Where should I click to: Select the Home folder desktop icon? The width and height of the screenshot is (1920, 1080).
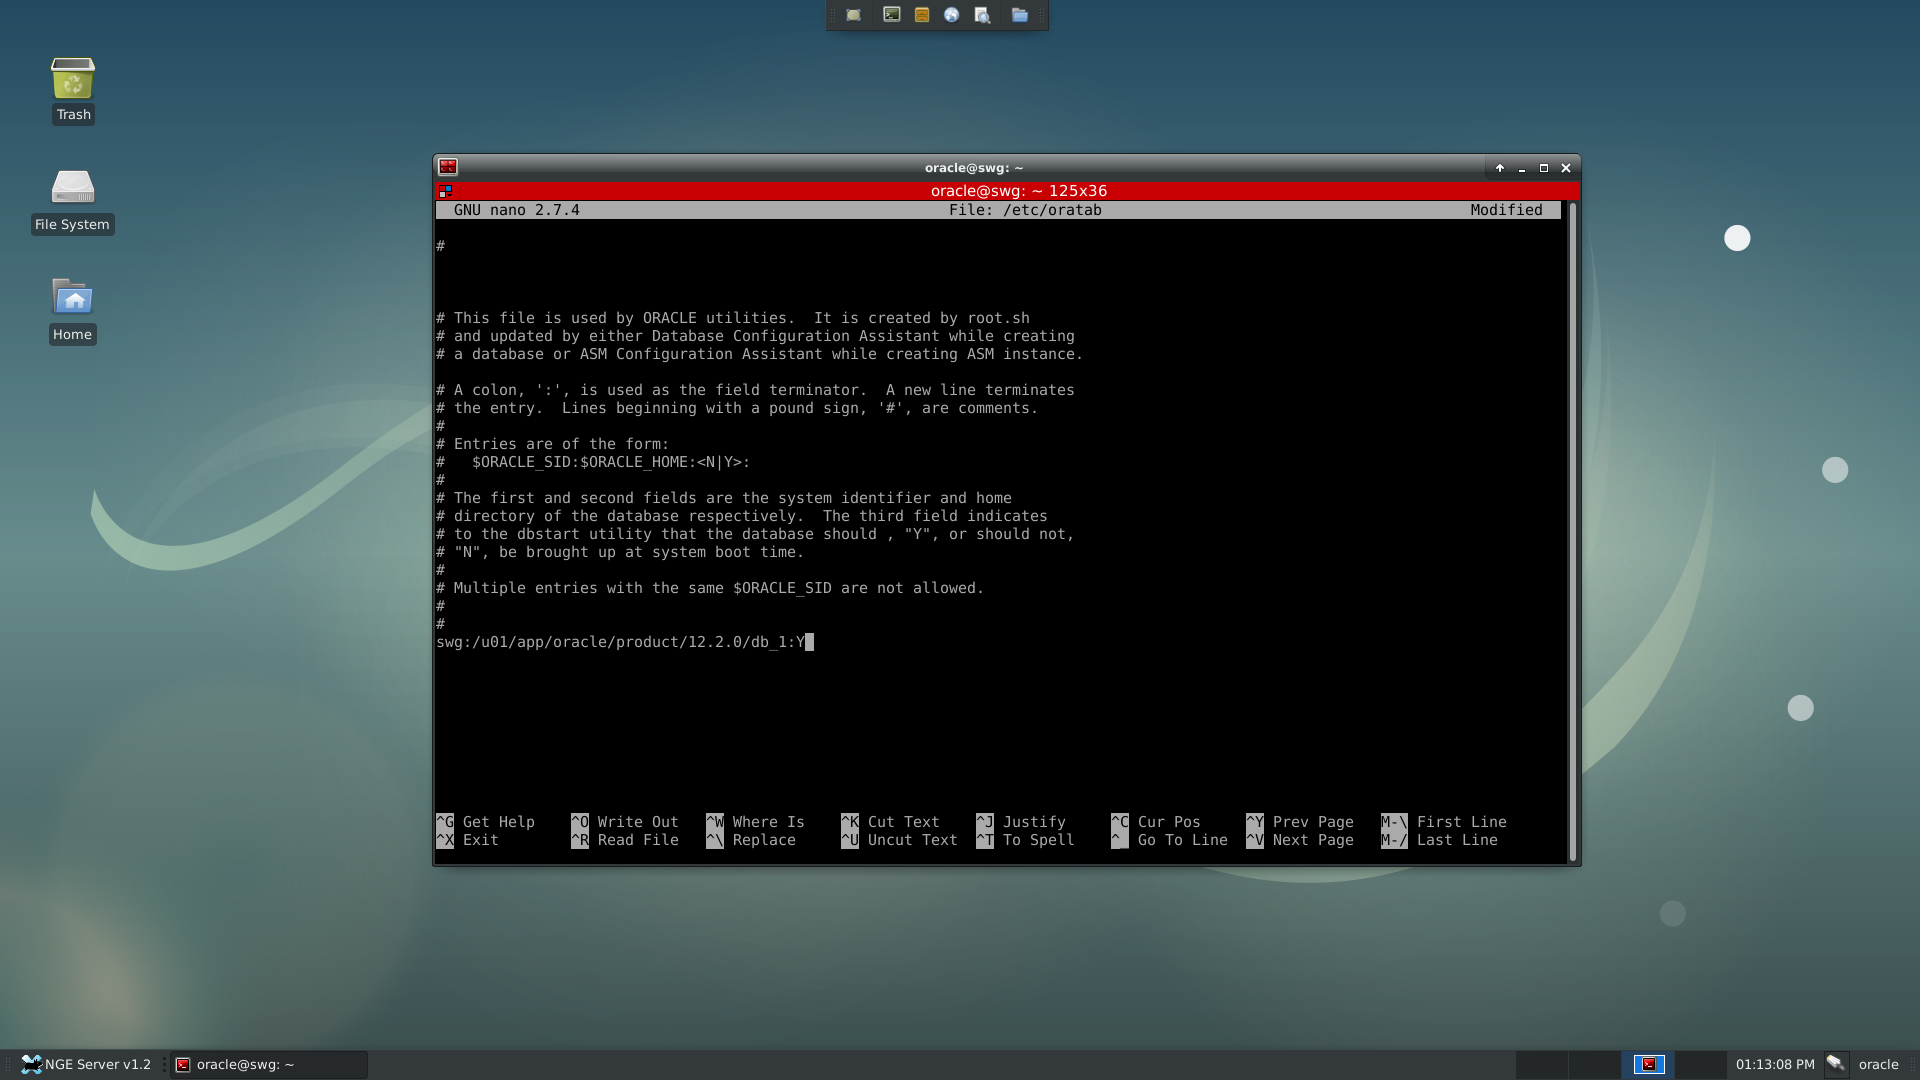[72, 310]
